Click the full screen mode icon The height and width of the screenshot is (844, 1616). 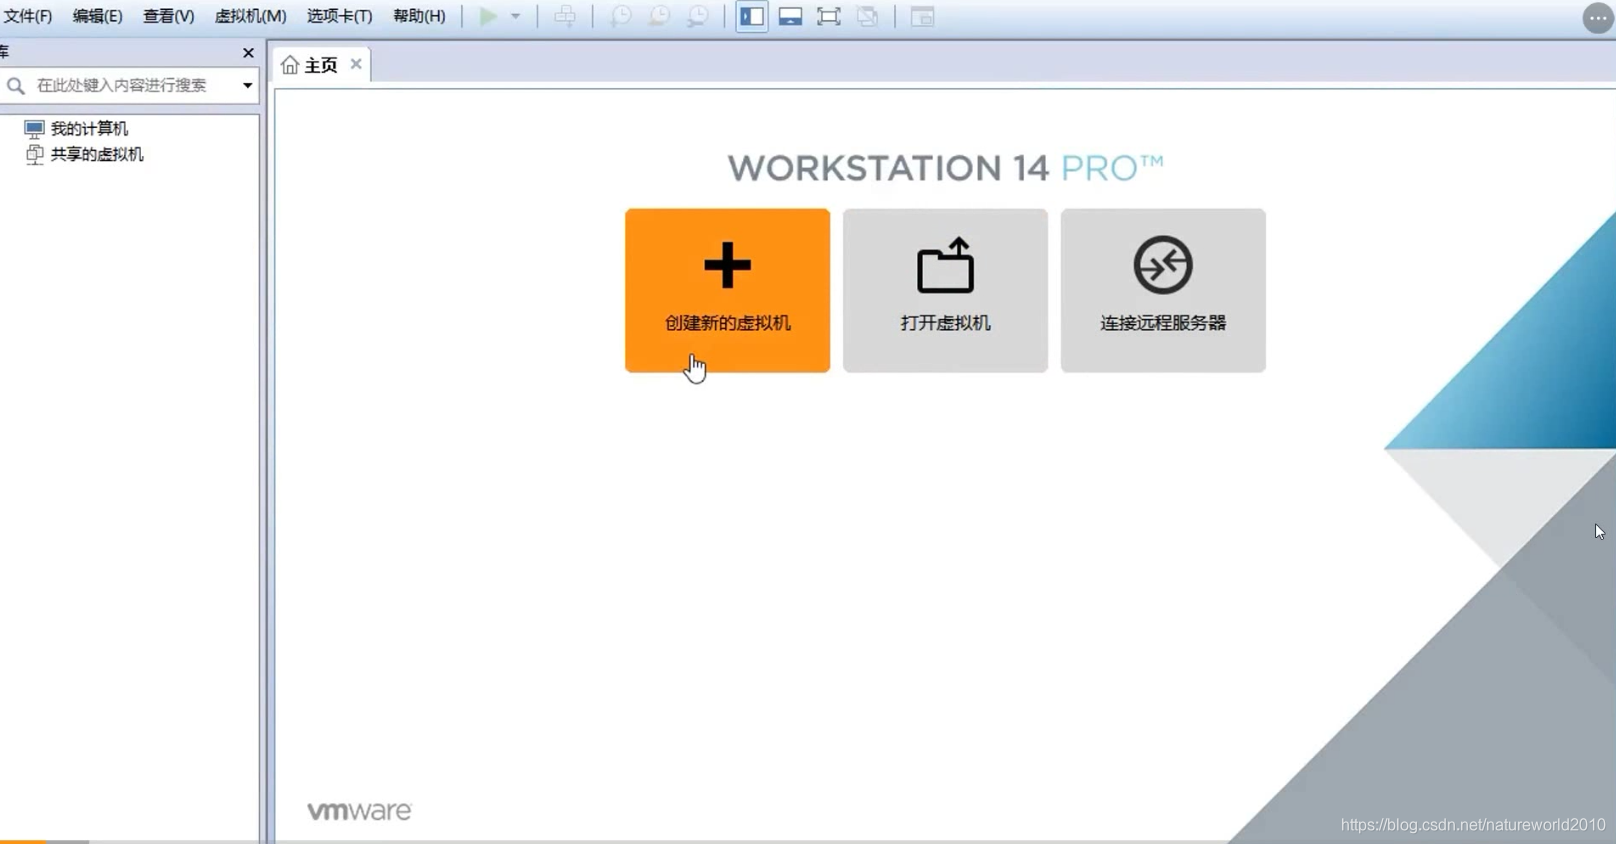[828, 16]
